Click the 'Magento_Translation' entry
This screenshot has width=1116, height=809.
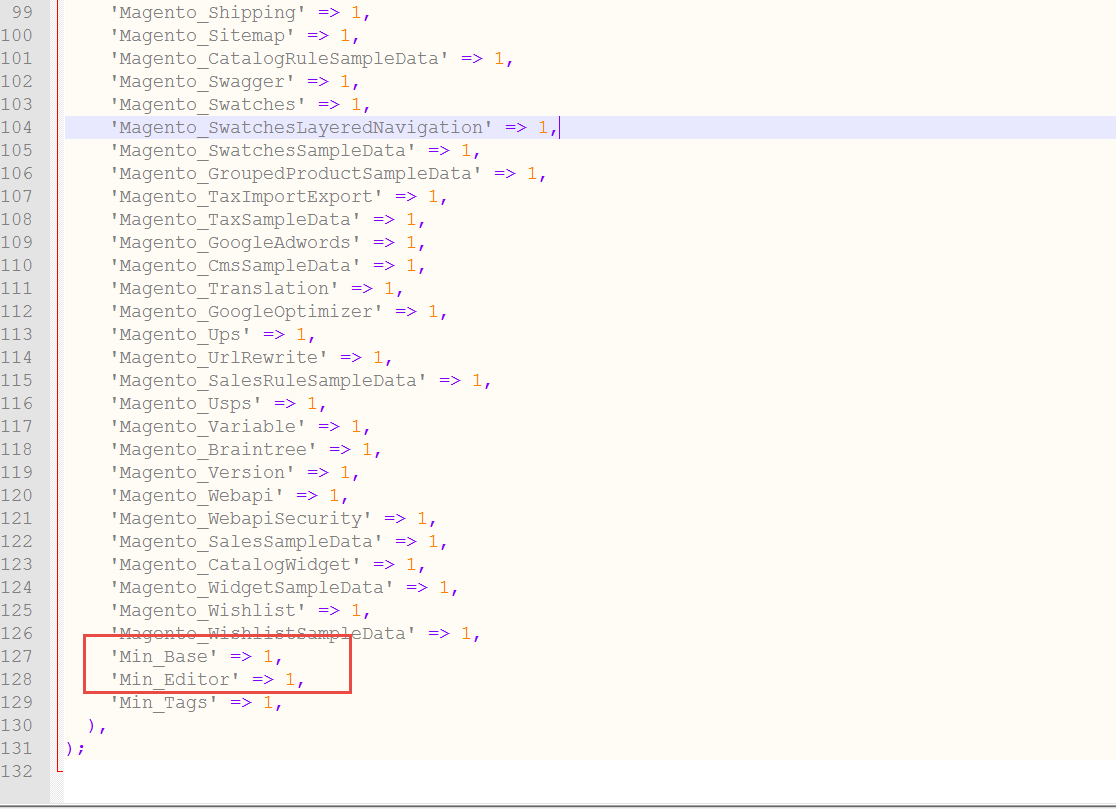click(x=257, y=289)
